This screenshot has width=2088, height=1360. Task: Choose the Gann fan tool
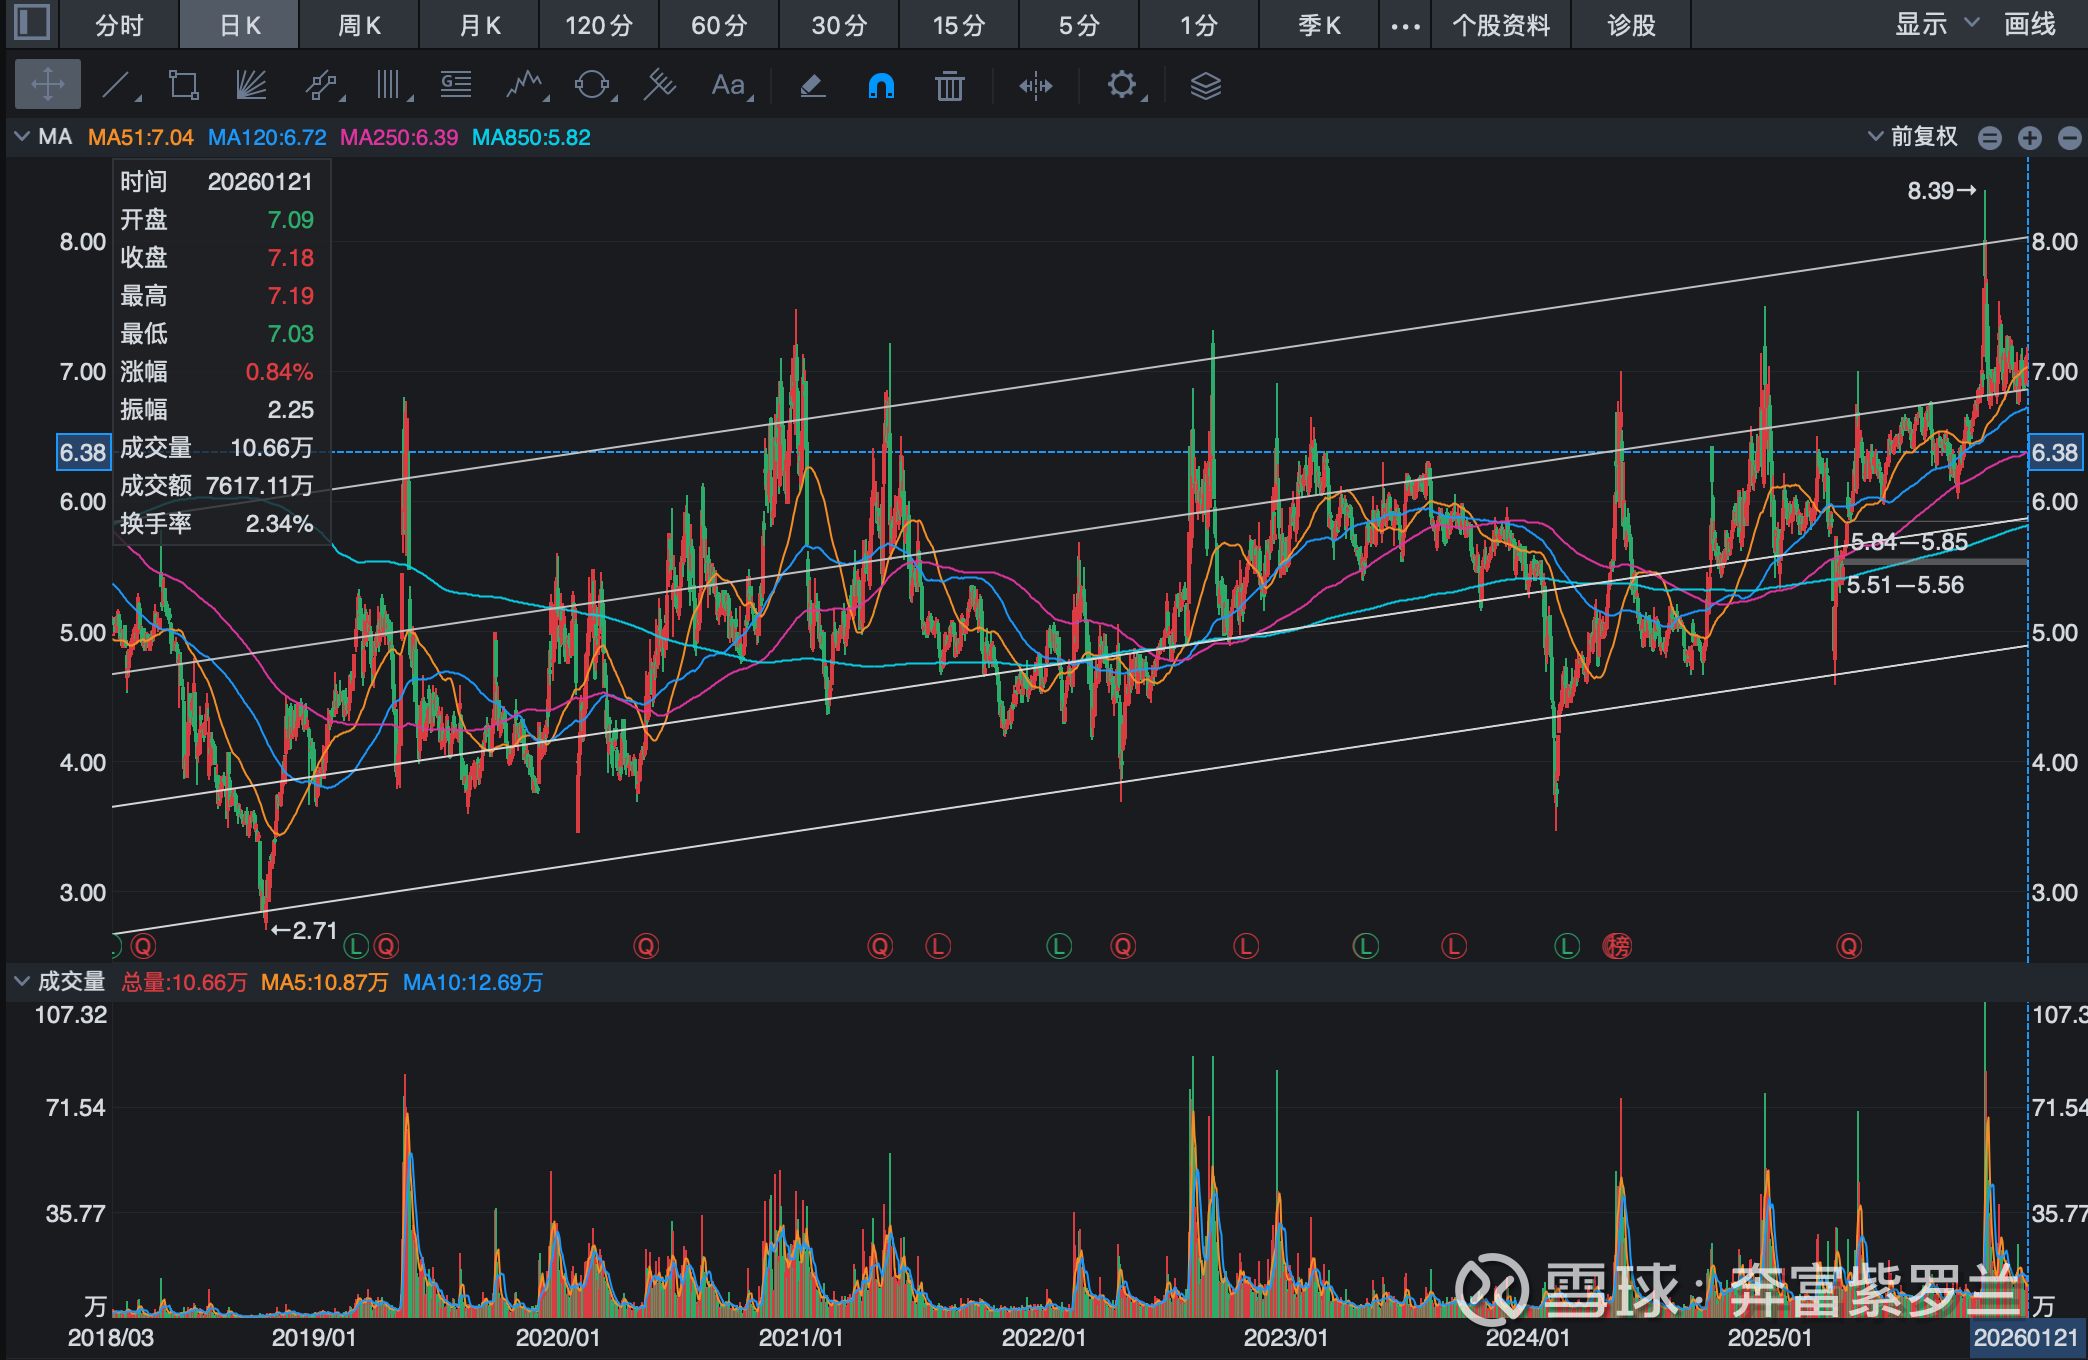[x=251, y=85]
